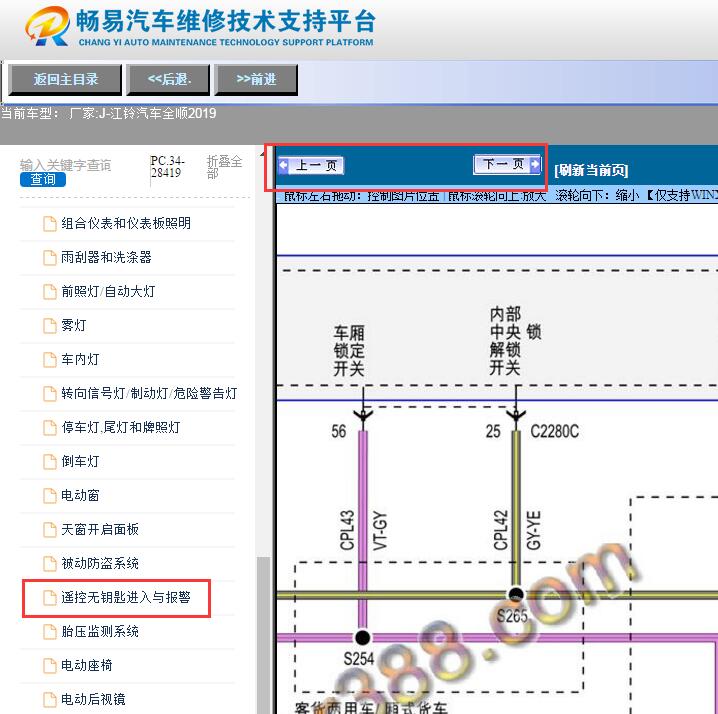Viewport: 718px width, 714px height.
Task: Click right arrow icon on 下一页
Action: coord(535,164)
